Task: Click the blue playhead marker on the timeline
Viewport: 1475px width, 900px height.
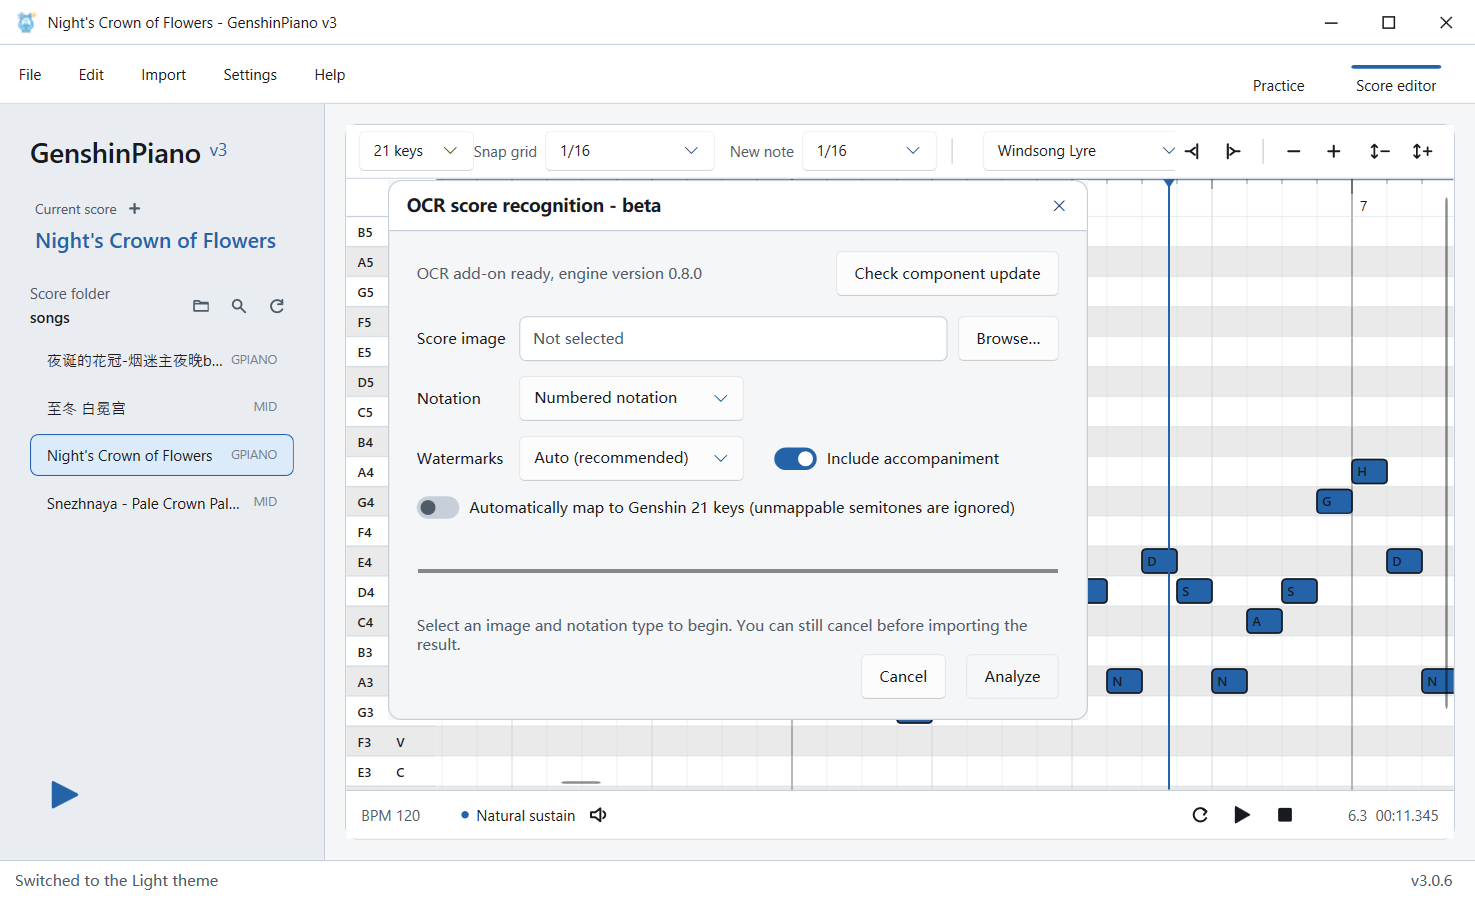Action: (1168, 184)
